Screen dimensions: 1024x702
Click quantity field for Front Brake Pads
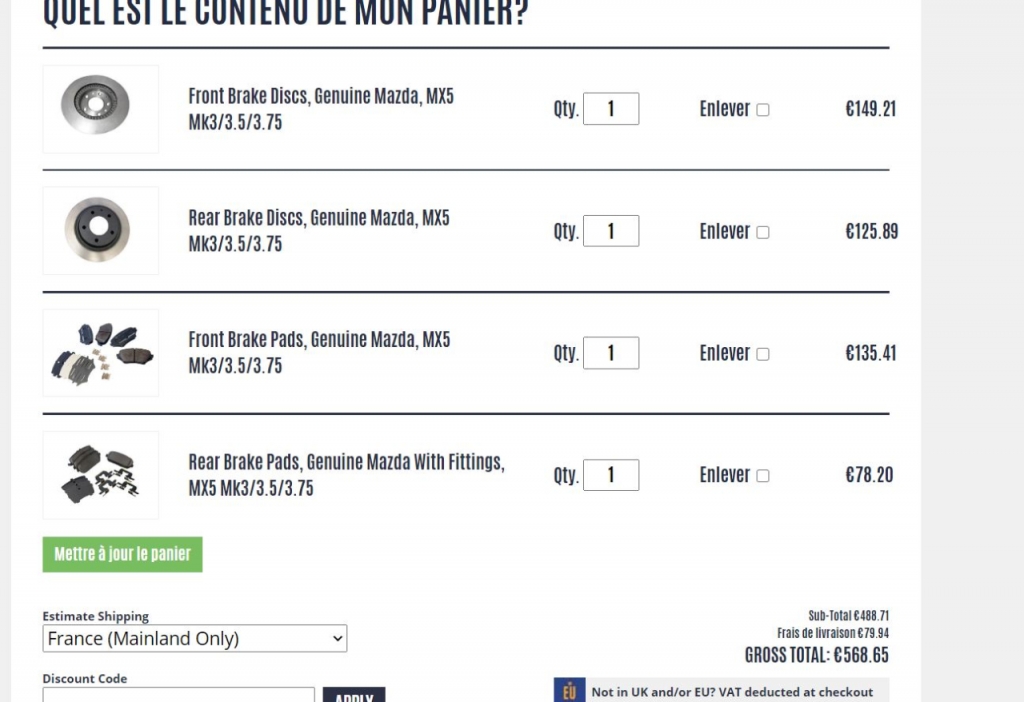click(x=611, y=353)
